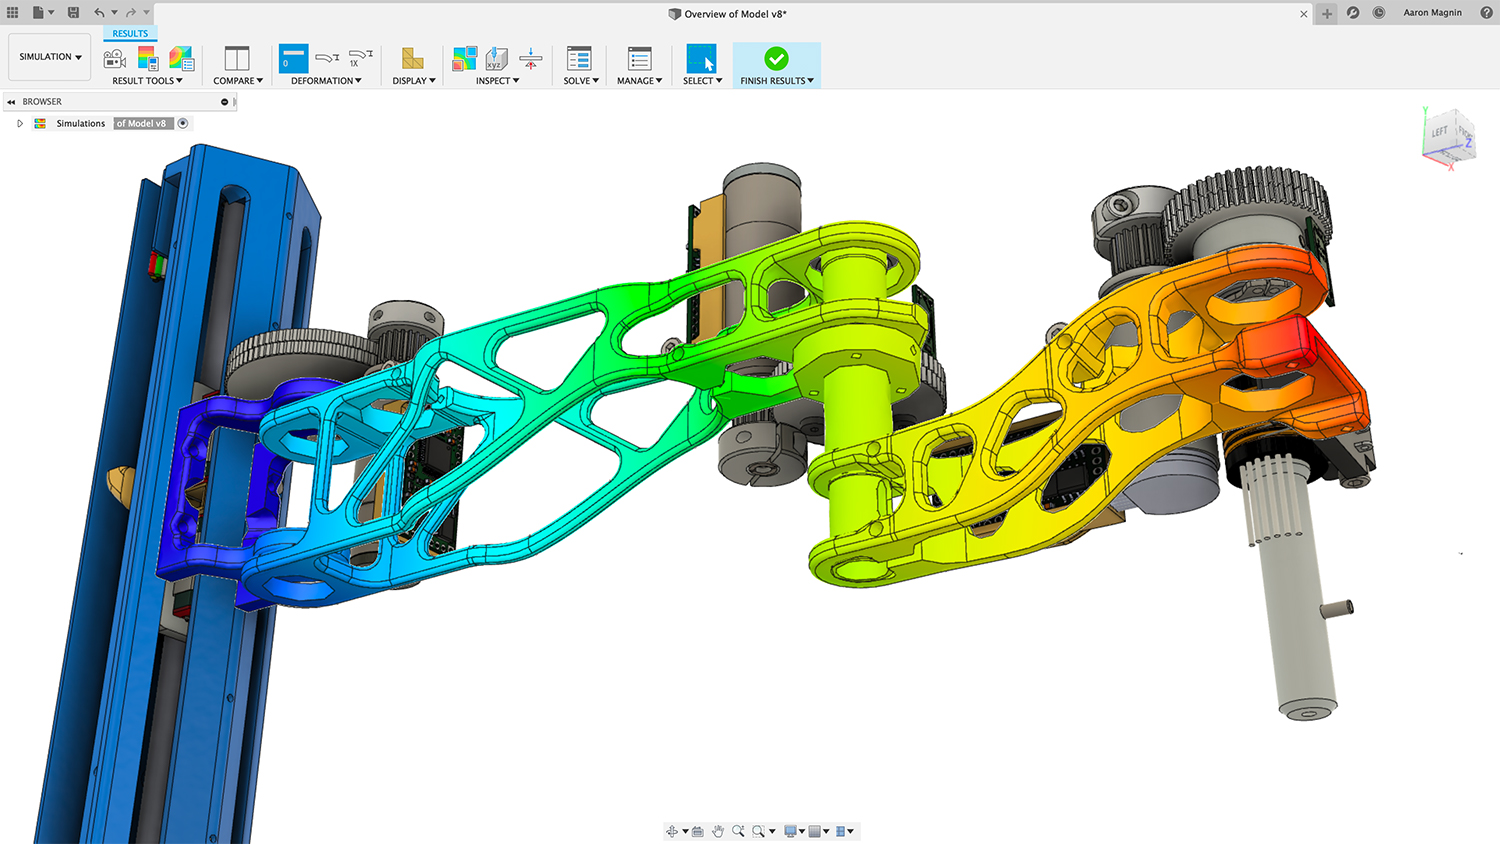The image size is (1500, 844).
Task: Click the Simulations study color icon
Action: coord(40,123)
